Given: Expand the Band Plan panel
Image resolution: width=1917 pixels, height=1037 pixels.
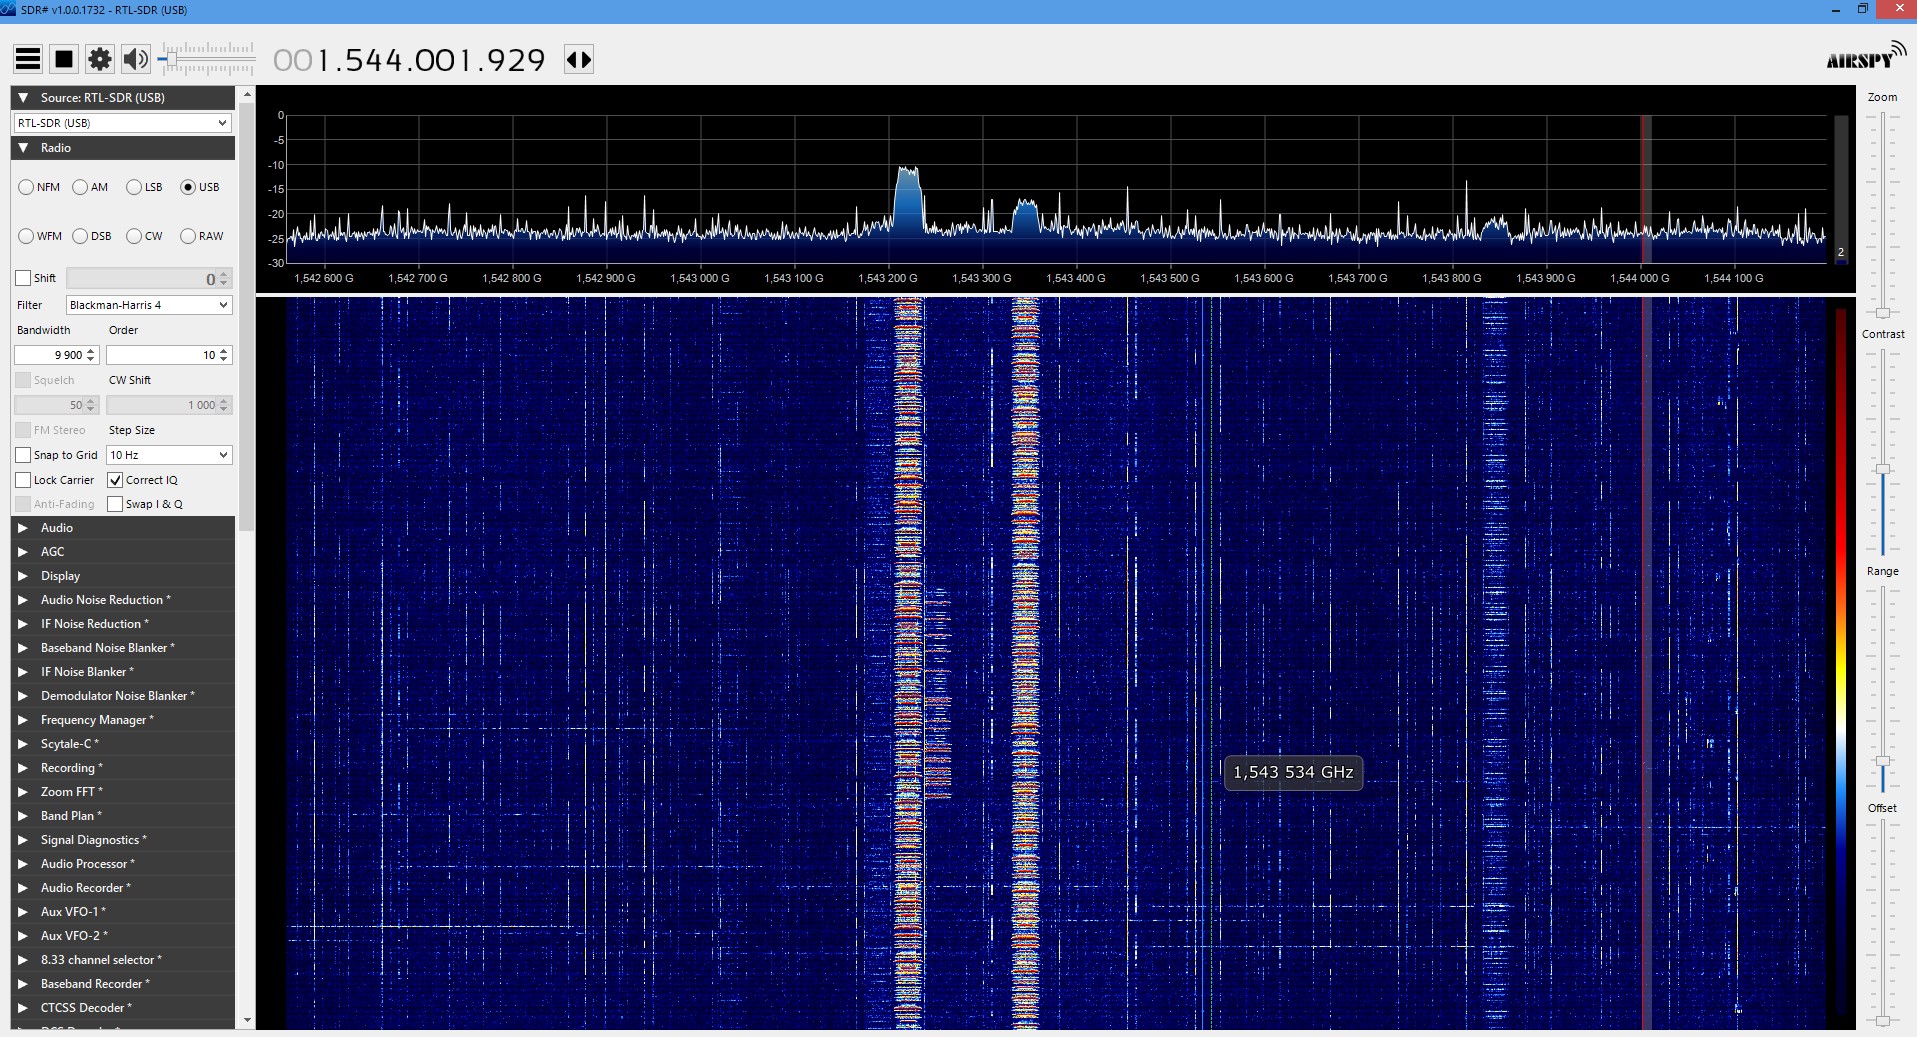Looking at the screenshot, I should pyautogui.click(x=123, y=816).
